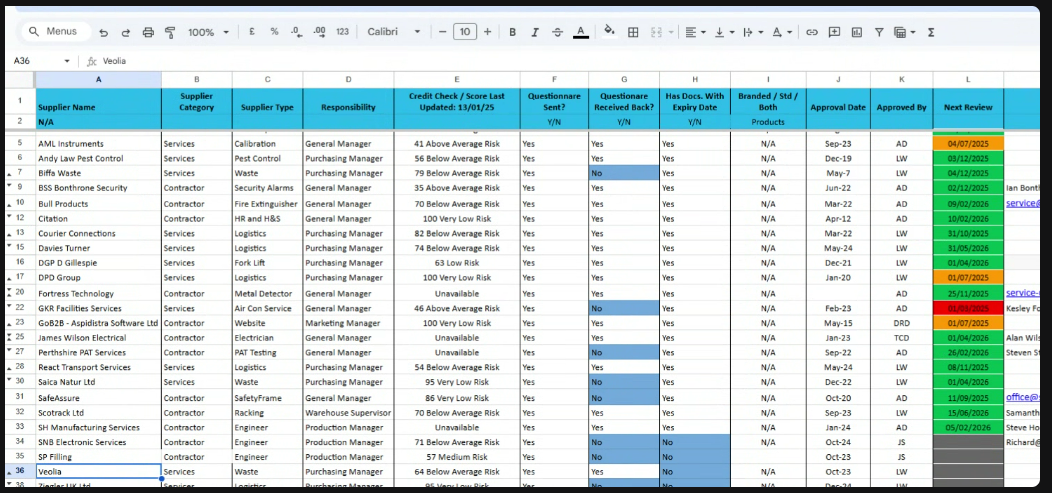1052x493 pixels.
Task: Open the fill colour picker
Action: tap(609, 31)
